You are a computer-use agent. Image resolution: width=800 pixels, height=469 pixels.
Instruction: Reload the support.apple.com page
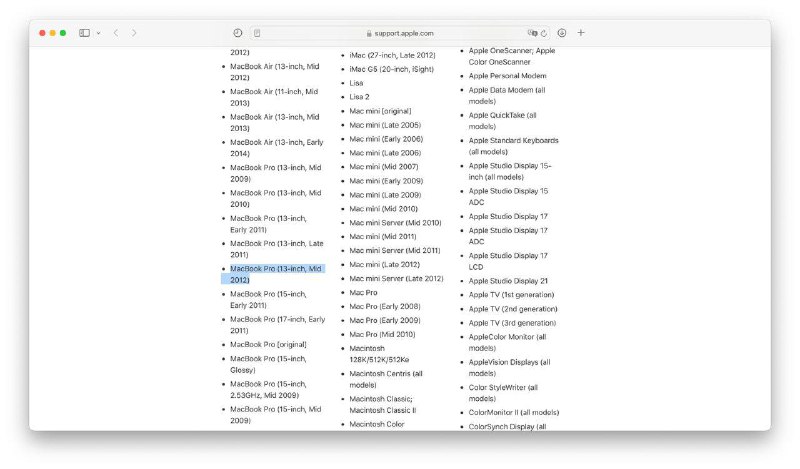tap(544, 33)
